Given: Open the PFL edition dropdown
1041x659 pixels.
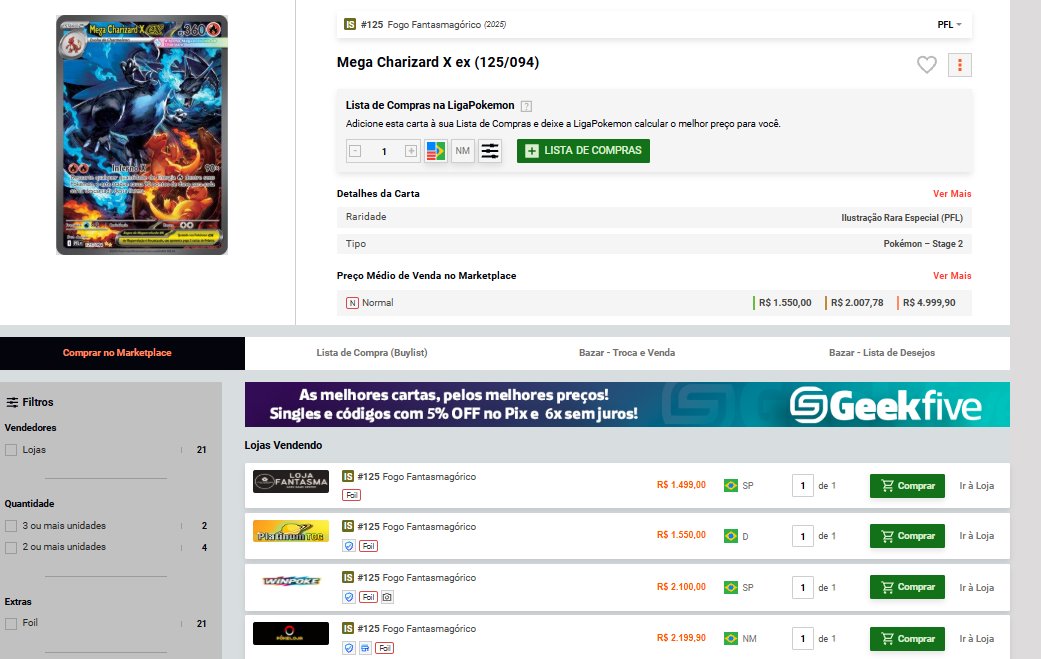Looking at the screenshot, I should [949, 25].
